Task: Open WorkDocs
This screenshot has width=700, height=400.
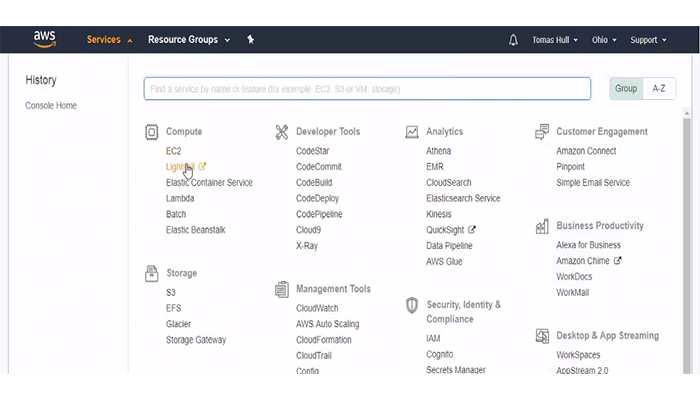Action: [x=574, y=277]
